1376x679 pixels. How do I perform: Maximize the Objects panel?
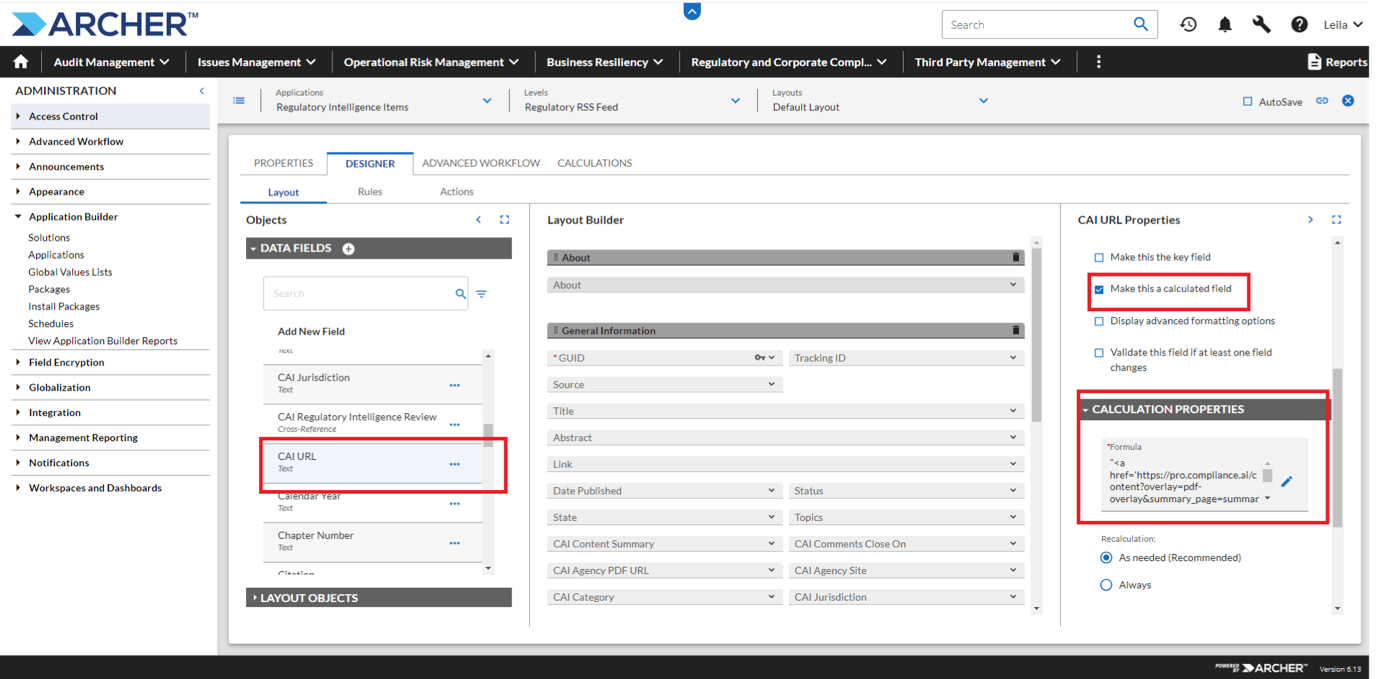click(505, 220)
